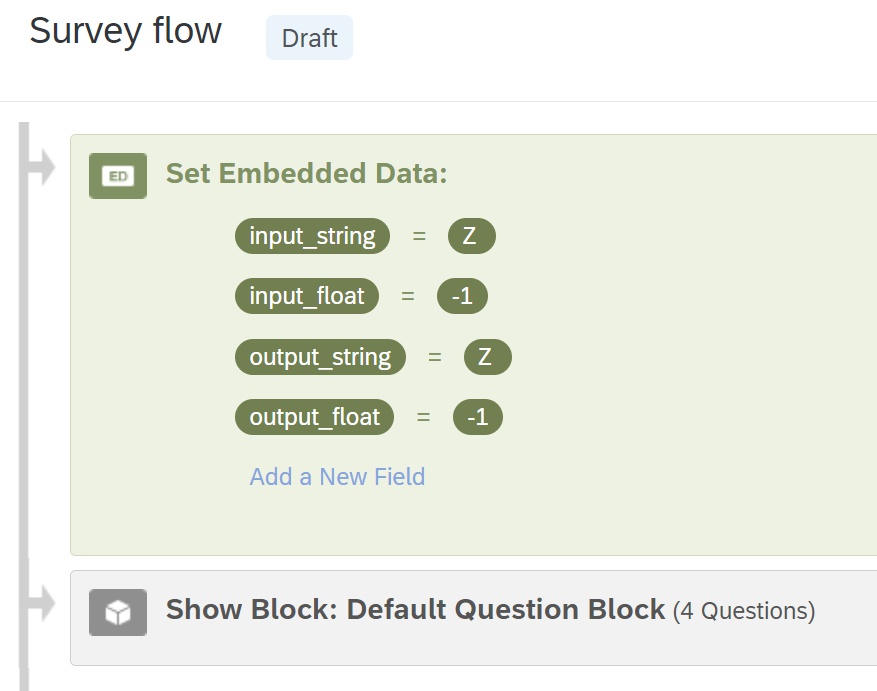
Task: Click the equals sign beside input_string
Action: [419, 237]
